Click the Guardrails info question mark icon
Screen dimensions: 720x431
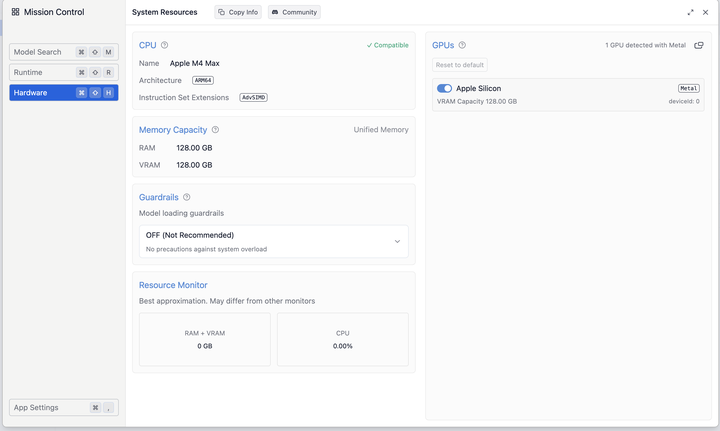point(186,198)
